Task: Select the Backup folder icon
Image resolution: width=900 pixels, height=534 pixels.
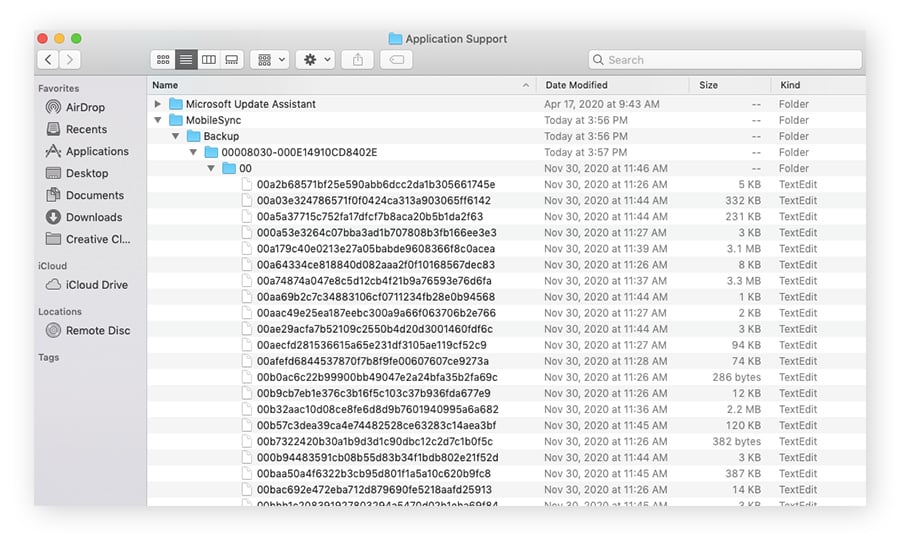Action: click(x=194, y=136)
